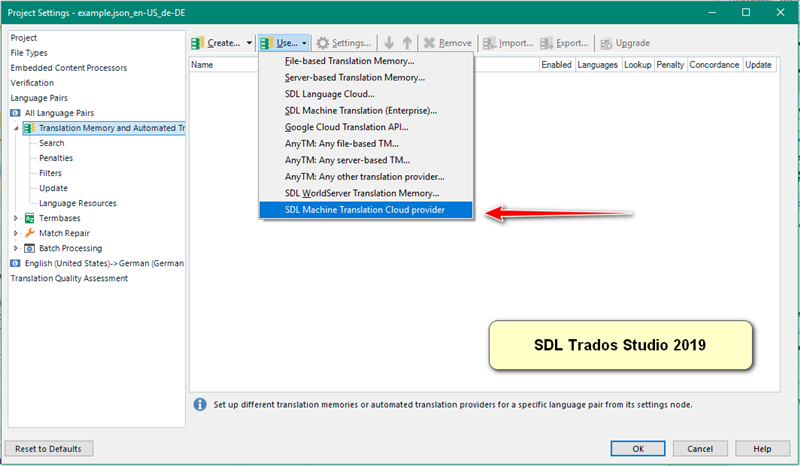Pick Google Cloud Translation API entry
The height and width of the screenshot is (466, 800).
click(366, 127)
